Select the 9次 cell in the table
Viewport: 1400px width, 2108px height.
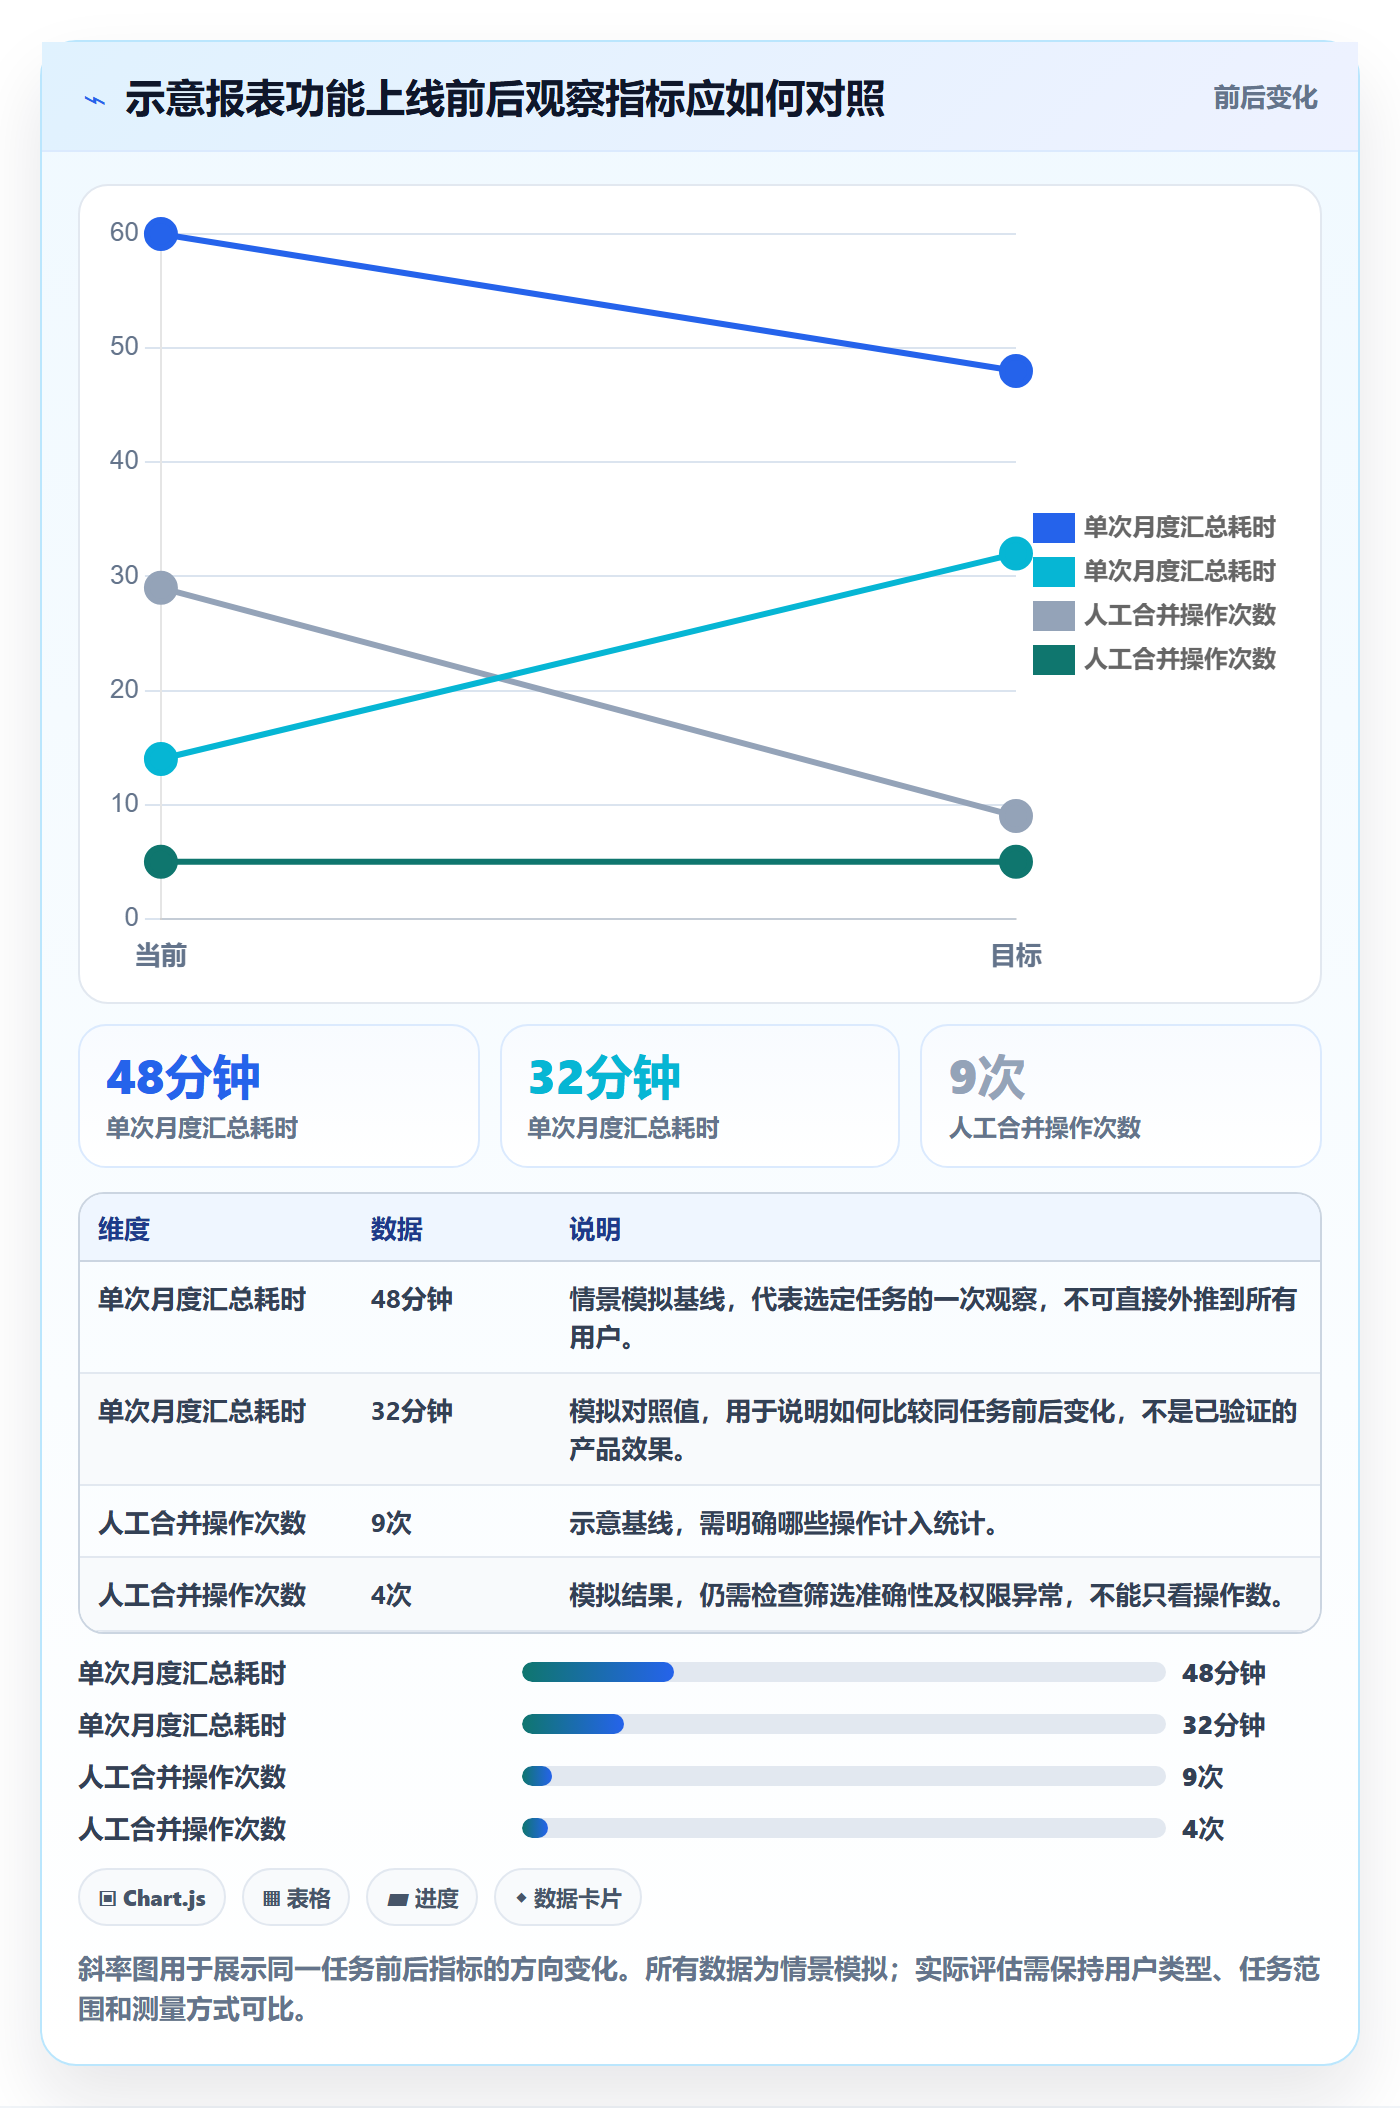[x=391, y=1523]
